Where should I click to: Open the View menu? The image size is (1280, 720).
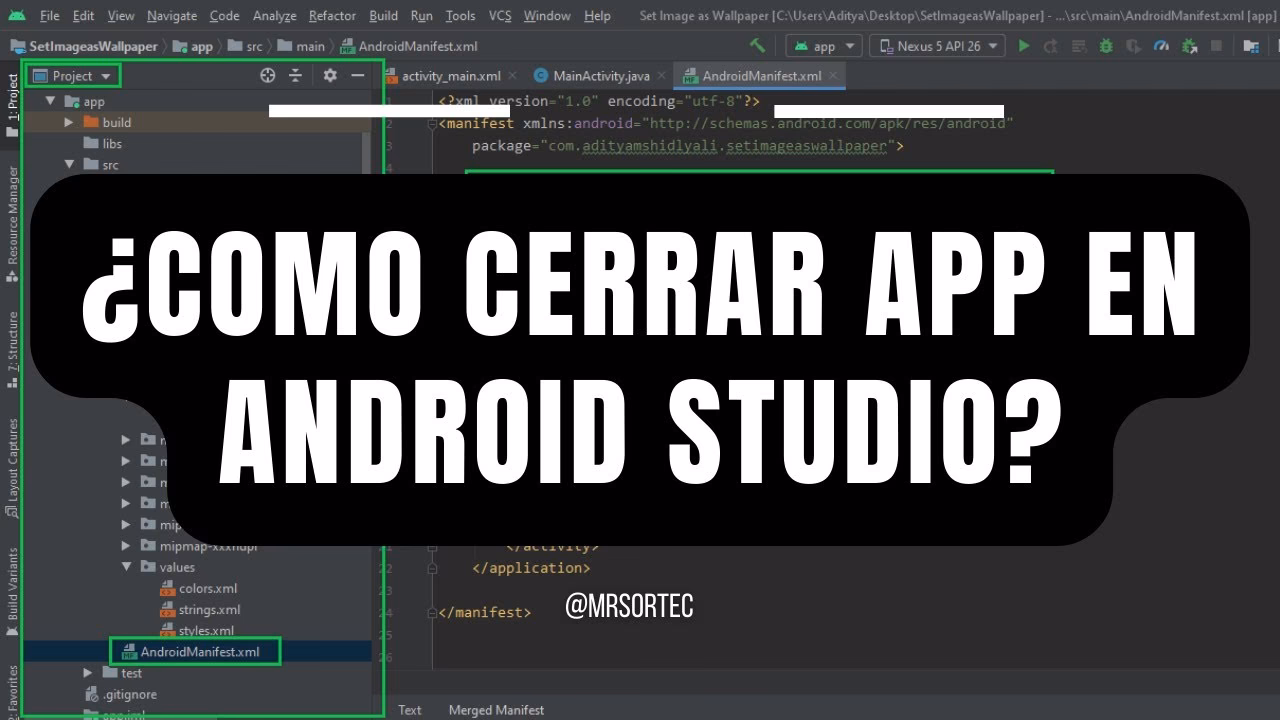click(x=120, y=15)
